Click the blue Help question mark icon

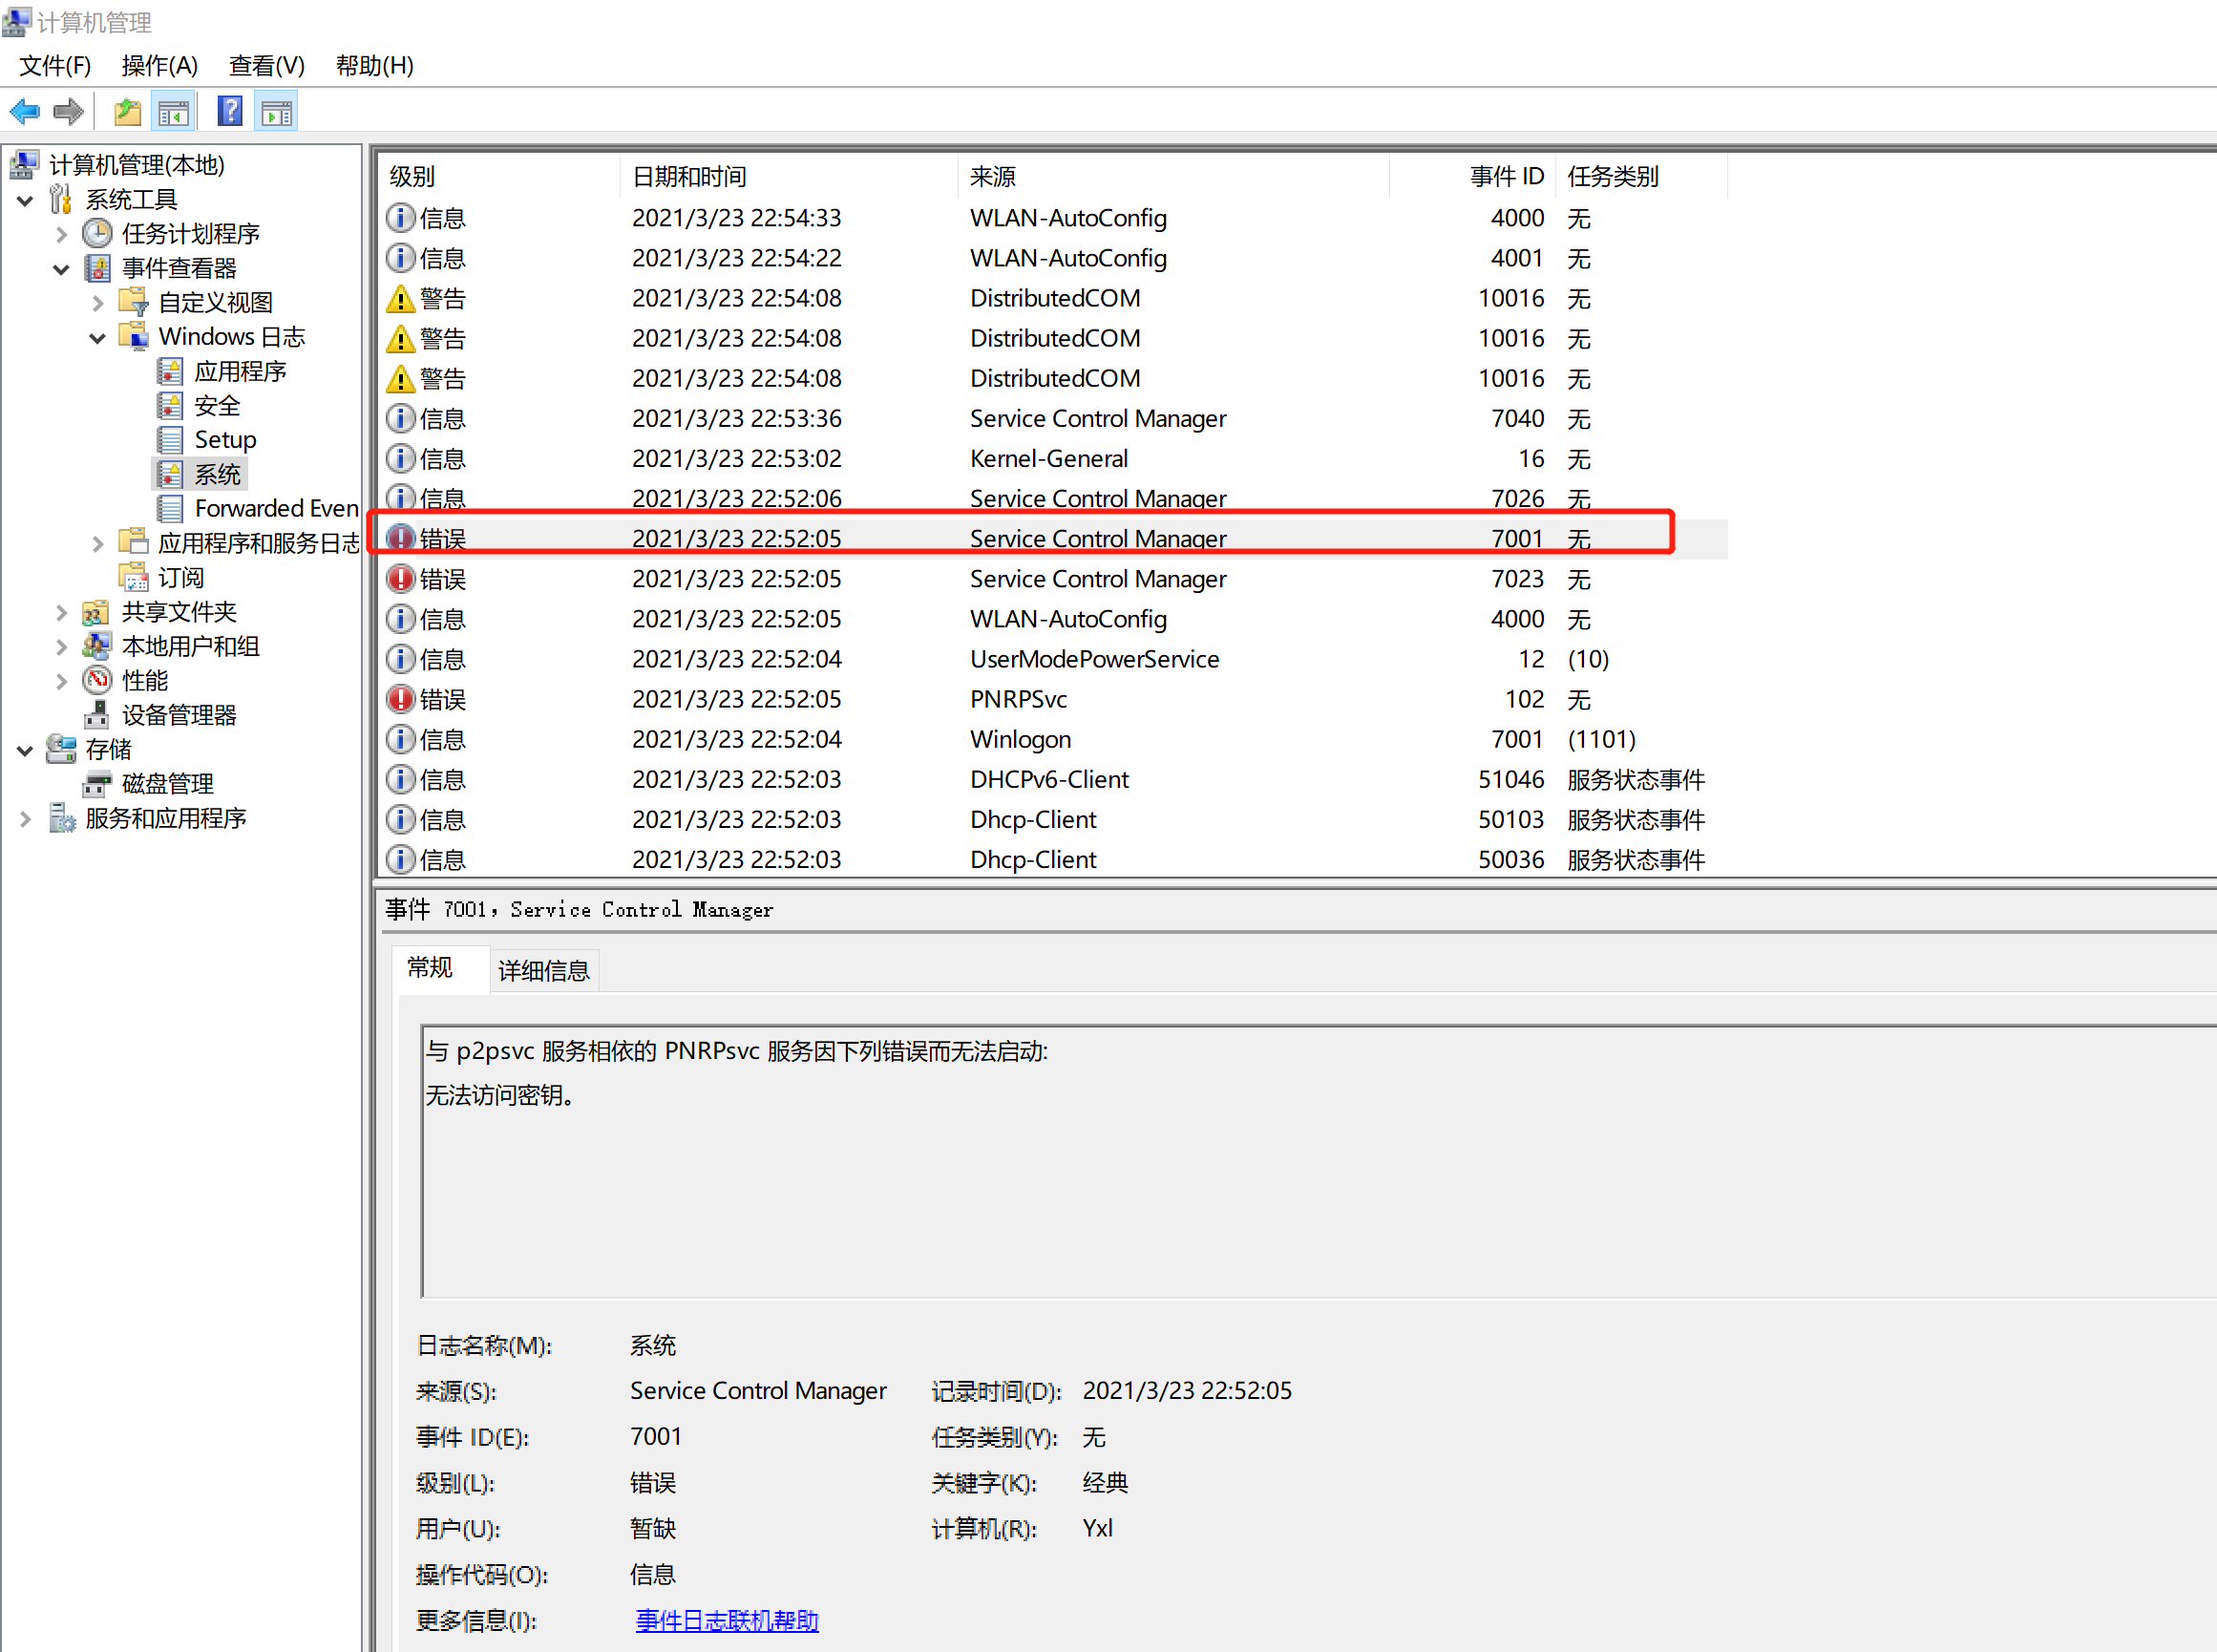230,112
